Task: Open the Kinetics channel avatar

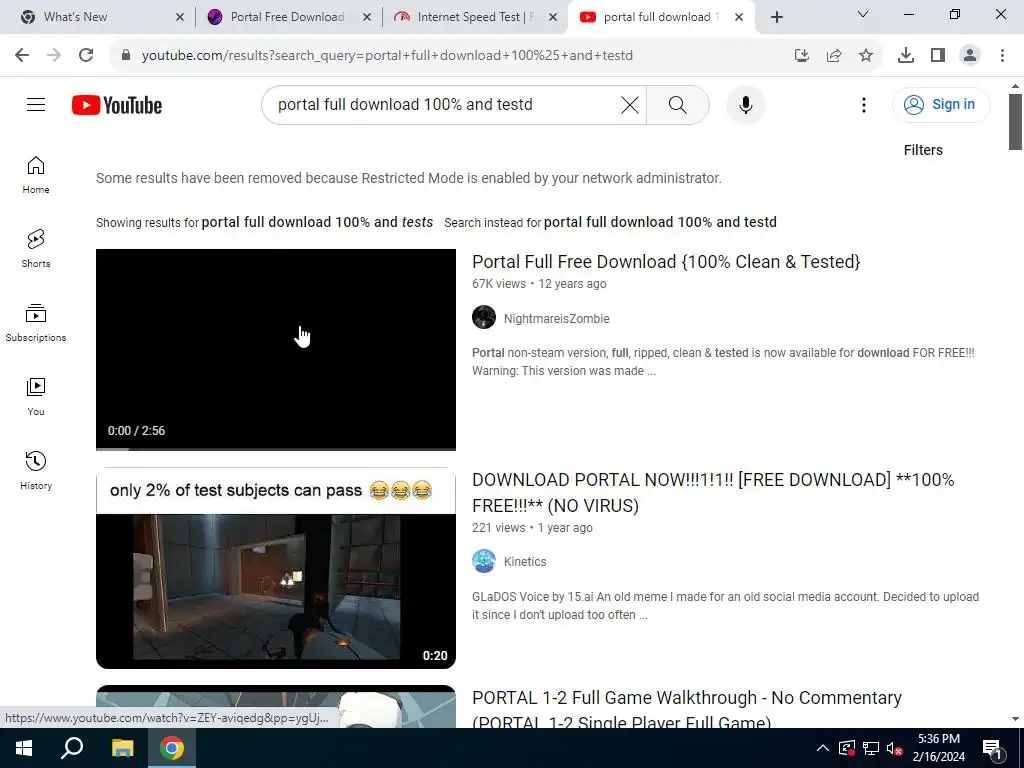Action: [484, 561]
